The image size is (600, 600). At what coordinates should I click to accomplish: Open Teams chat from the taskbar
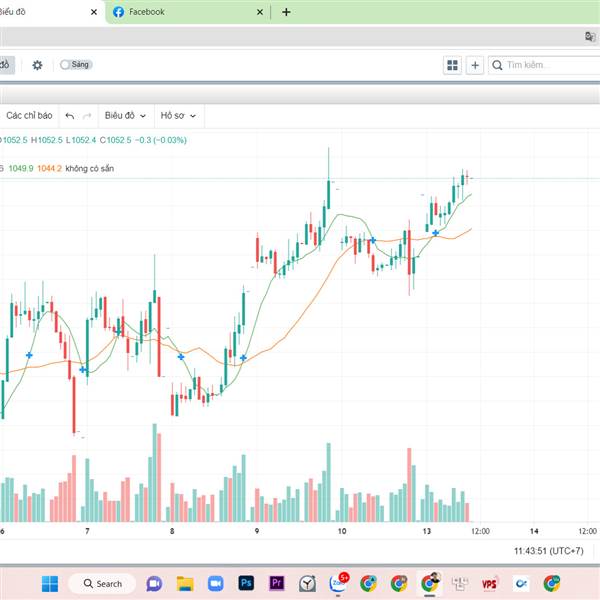[x=154, y=584]
